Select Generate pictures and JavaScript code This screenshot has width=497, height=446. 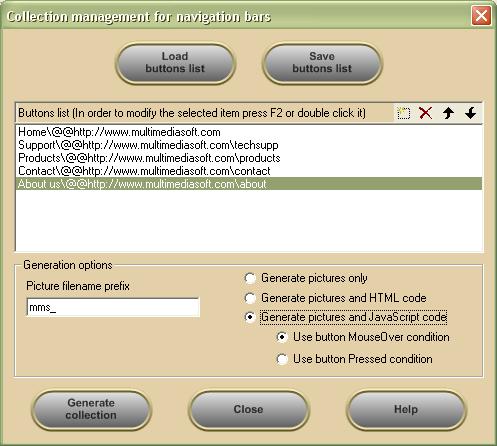point(250,317)
